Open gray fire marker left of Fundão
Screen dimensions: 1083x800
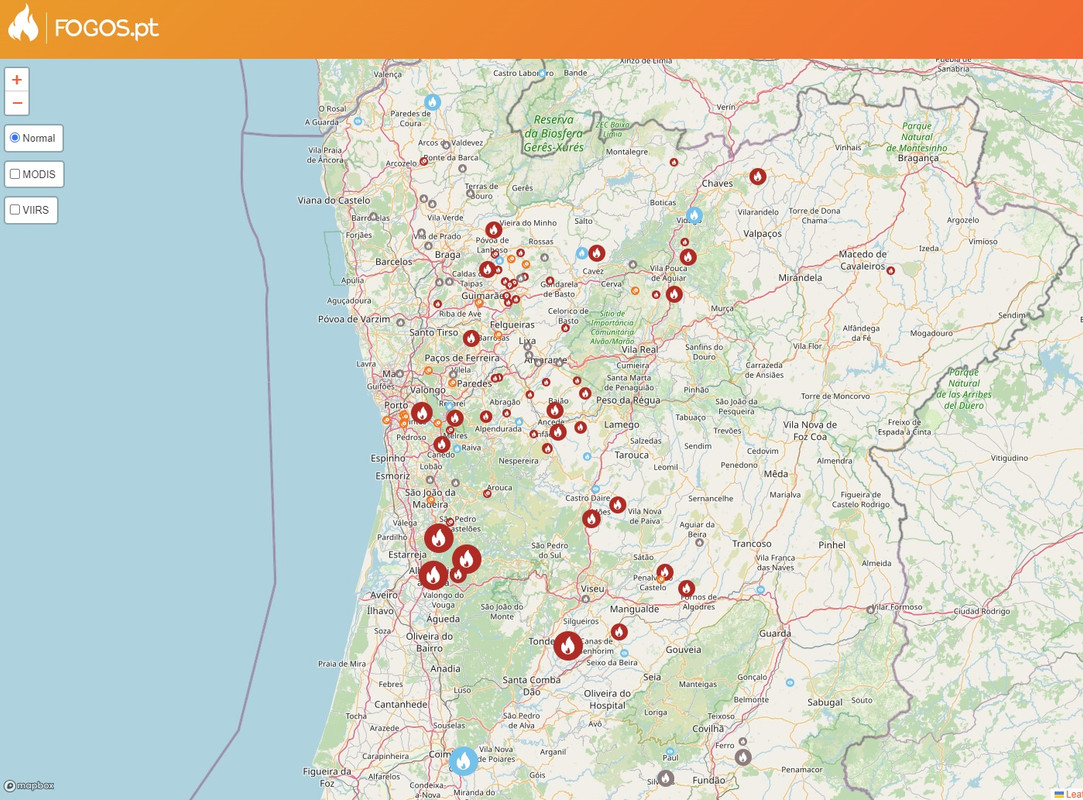[665, 778]
